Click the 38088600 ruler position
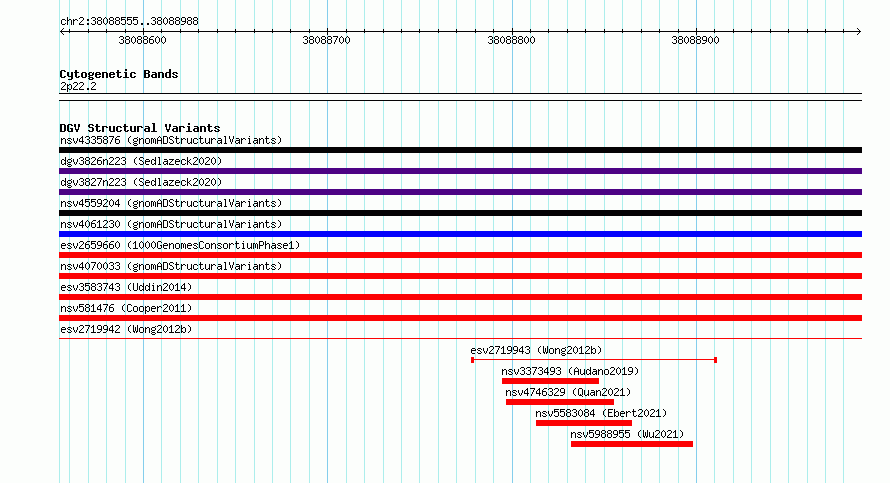 142,40
